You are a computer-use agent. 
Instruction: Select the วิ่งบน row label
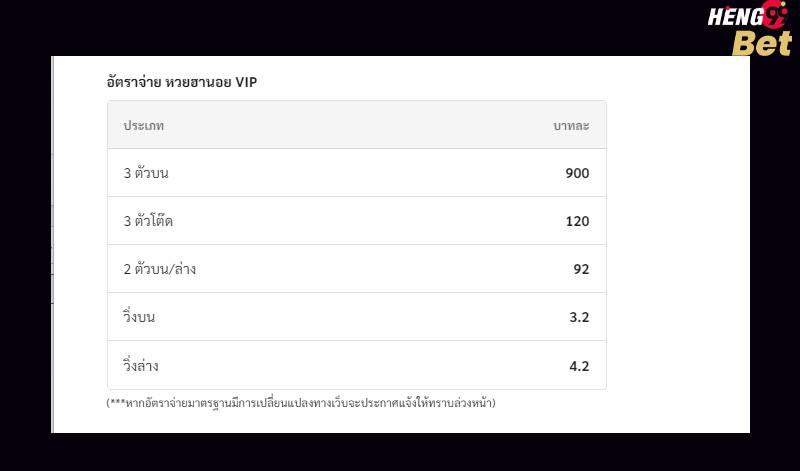point(139,316)
